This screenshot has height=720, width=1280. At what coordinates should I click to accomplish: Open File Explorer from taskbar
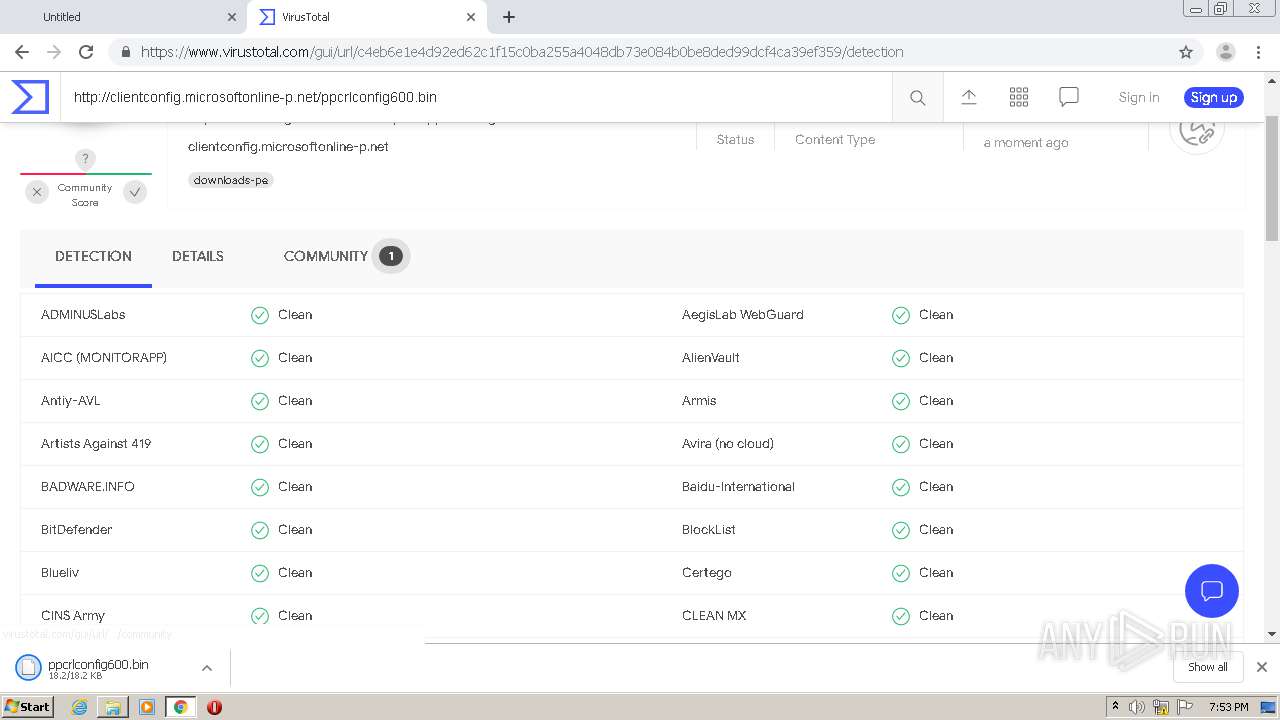click(x=113, y=707)
